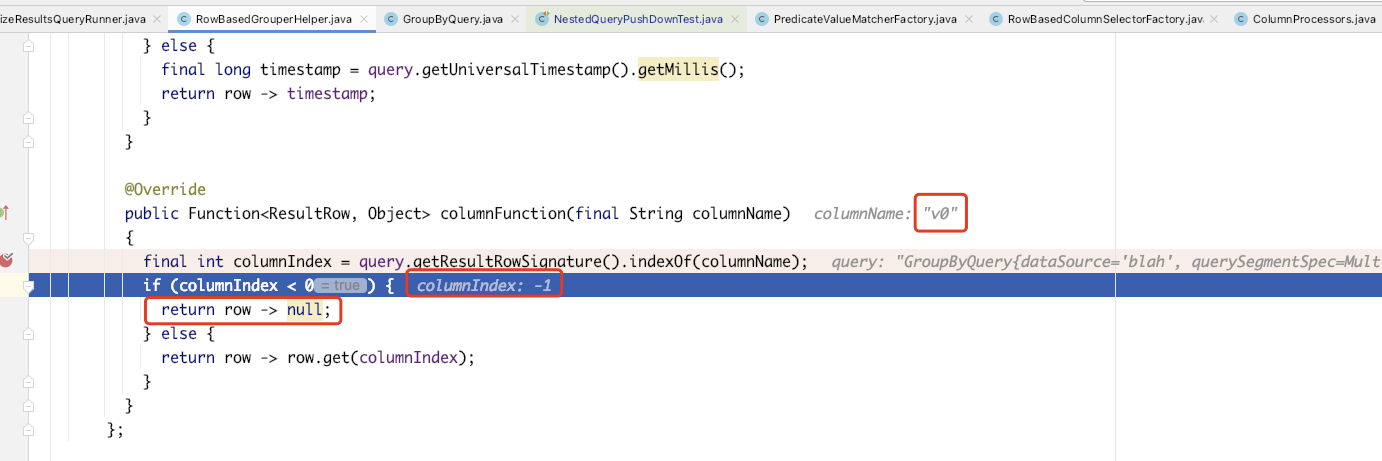This screenshot has width=1382, height=461.
Task: Click 'return row -> timestamp;' line
Action: click(x=268, y=93)
